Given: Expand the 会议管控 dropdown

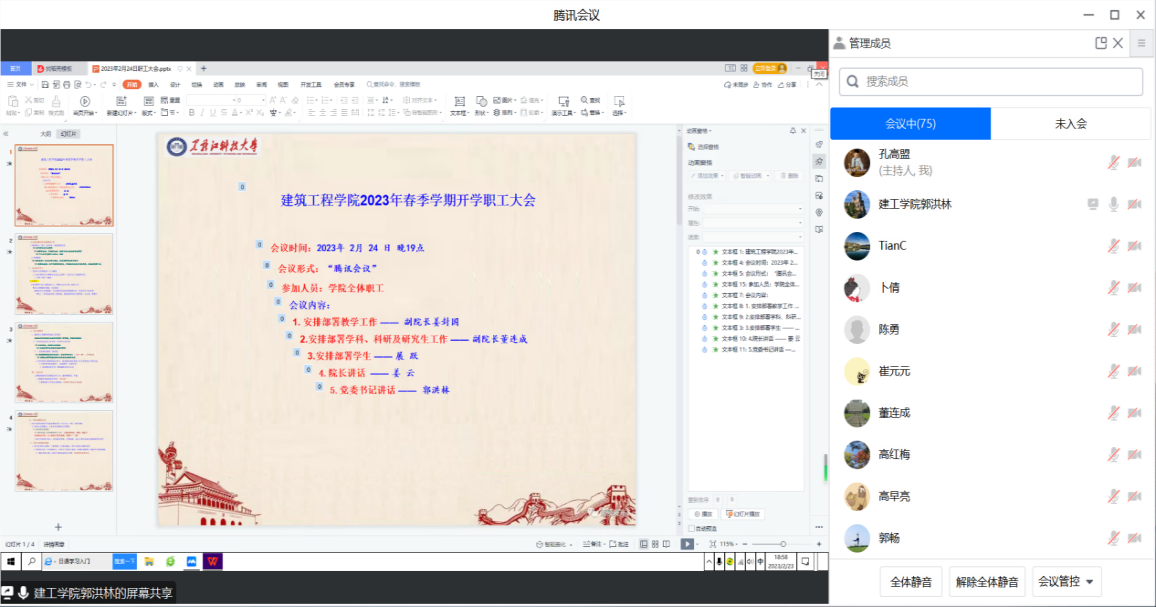Looking at the screenshot, I should click(x=1067, y=581).
